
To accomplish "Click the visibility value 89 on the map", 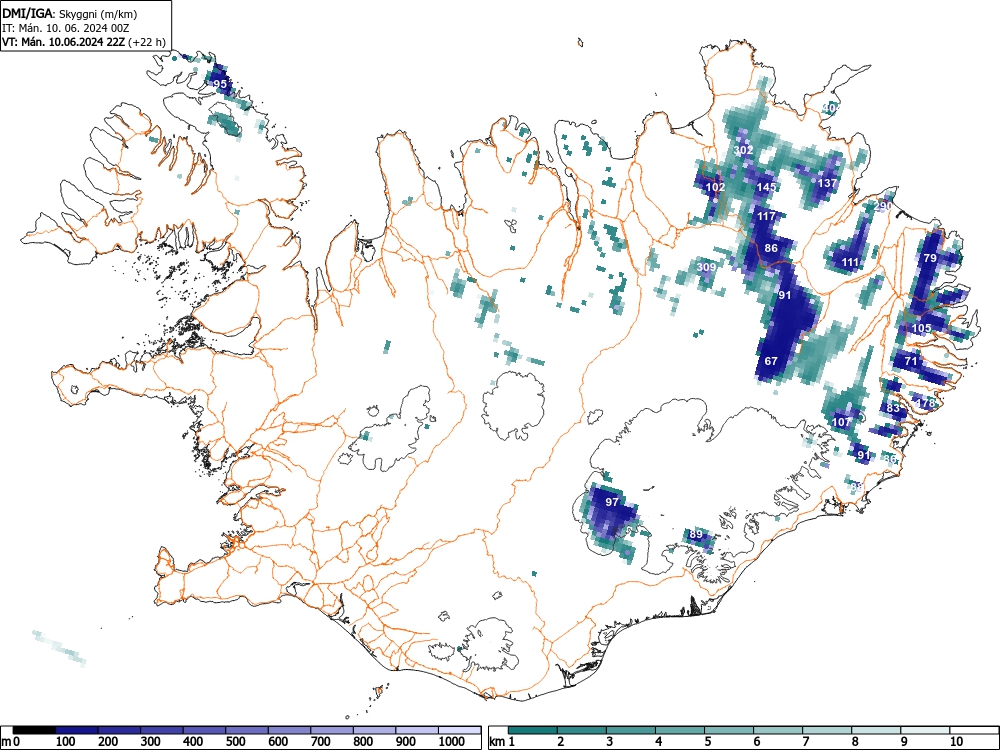I will tap(696, 534).
